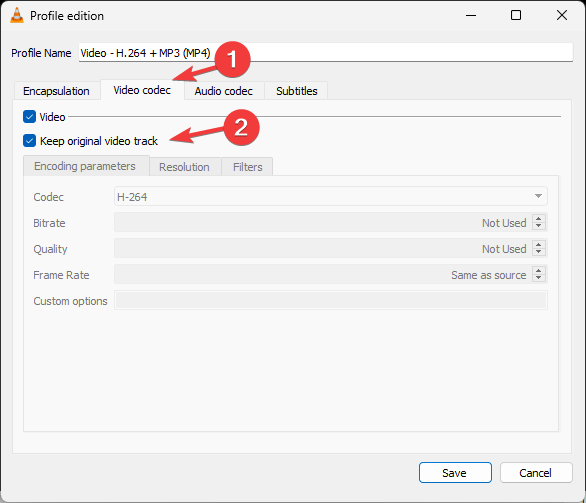Cancel the profile edition dialog
Screen dimensions: 586x503
click(536, 473)
